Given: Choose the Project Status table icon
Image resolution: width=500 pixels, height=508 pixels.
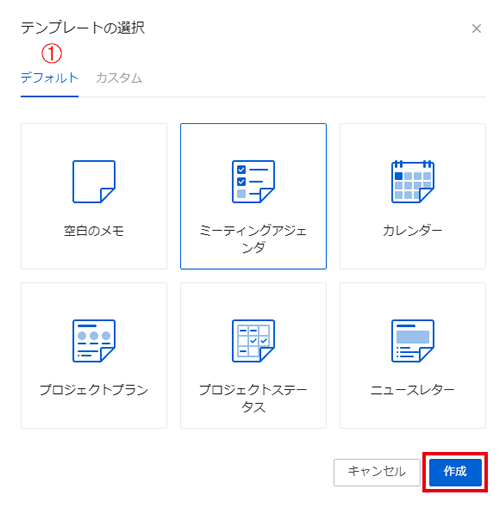Looking at the screenshot, I should click(x=253, y=341).
